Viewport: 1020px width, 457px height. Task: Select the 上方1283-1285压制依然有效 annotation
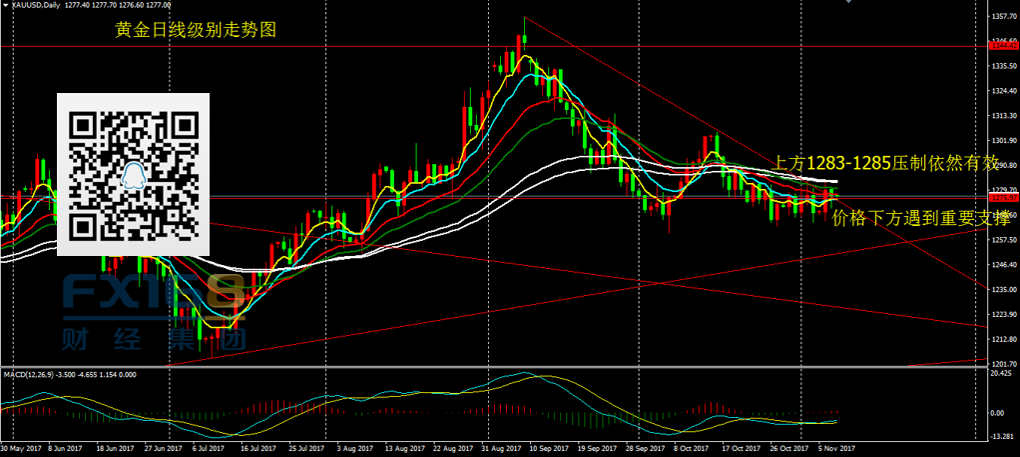[x=884, y=162]
